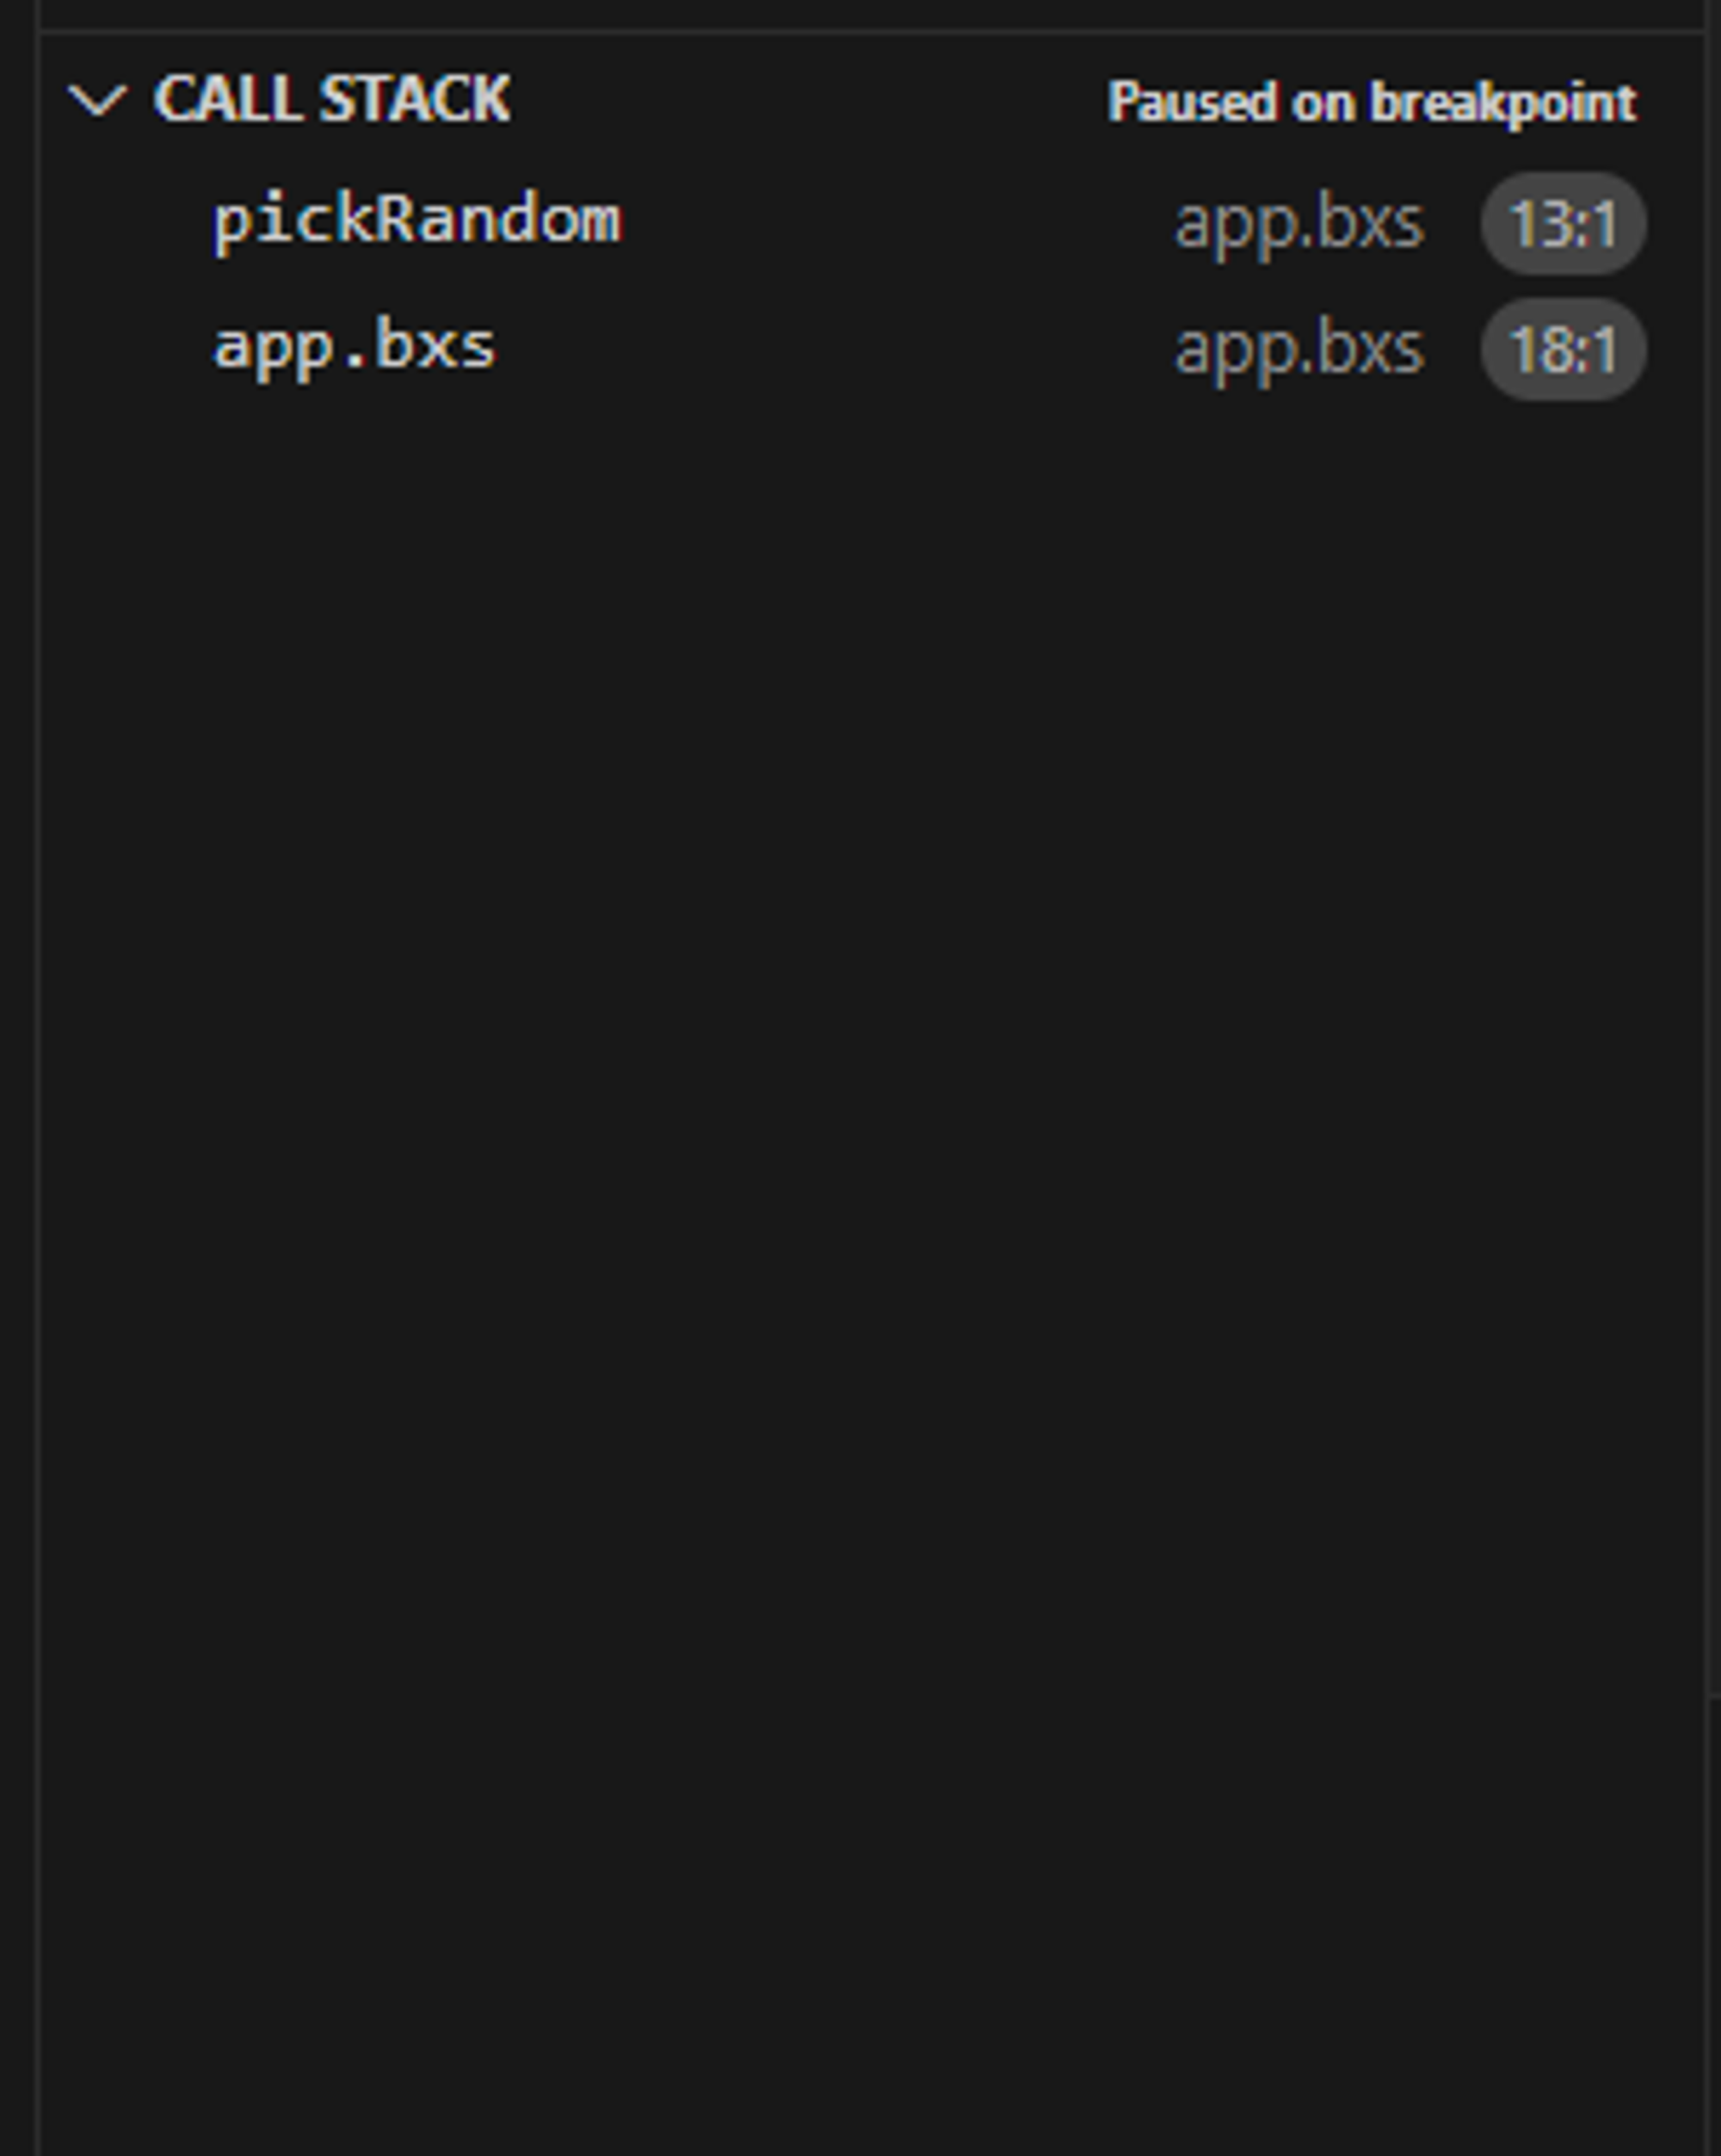The image size is (1721, 2156).
Task: Select the pickRandom stack frame
Action: (x=417, y=221)
